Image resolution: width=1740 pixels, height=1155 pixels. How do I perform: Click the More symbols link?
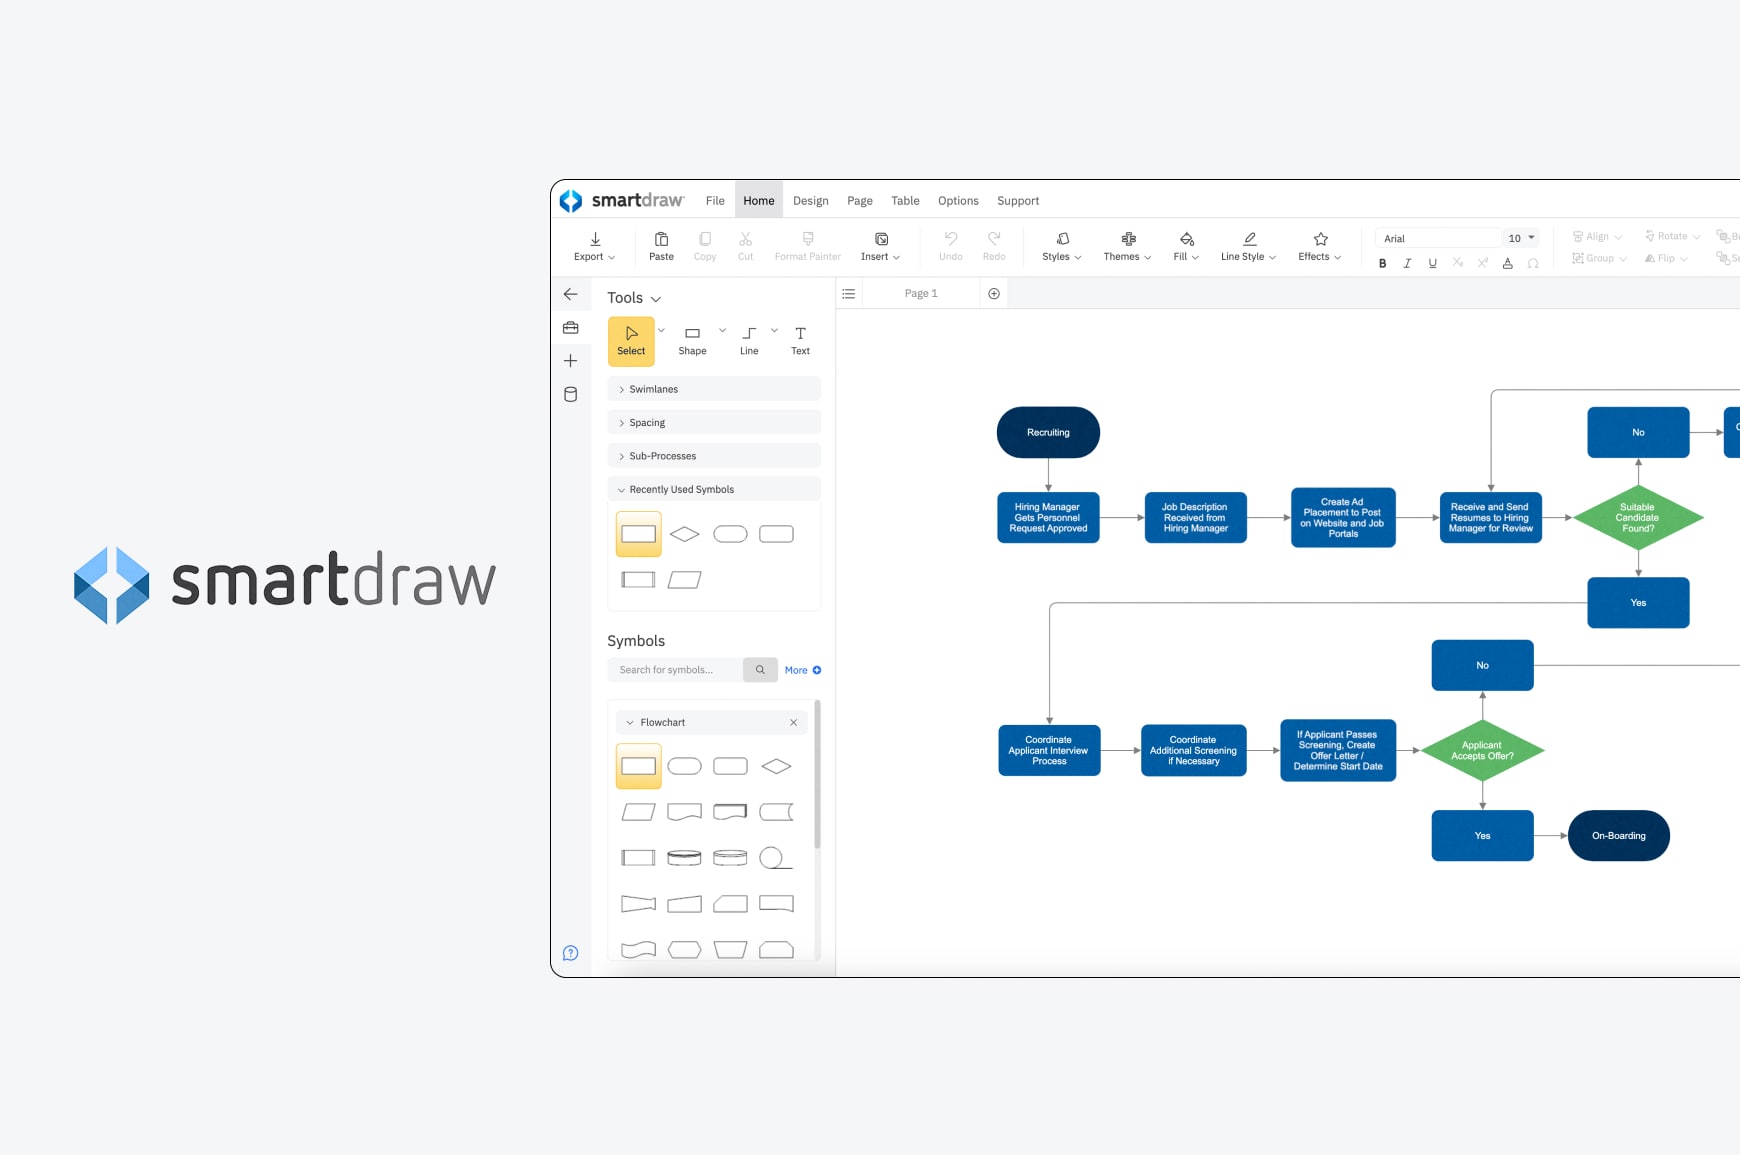[802, 670]
